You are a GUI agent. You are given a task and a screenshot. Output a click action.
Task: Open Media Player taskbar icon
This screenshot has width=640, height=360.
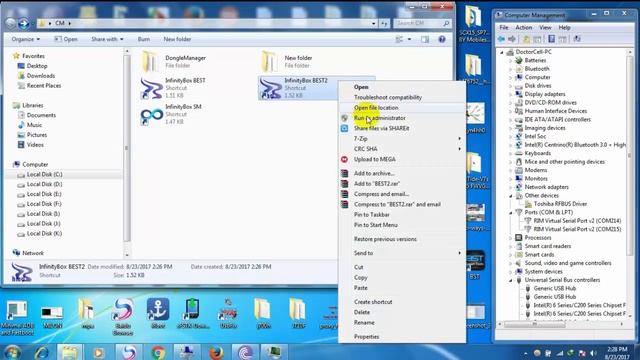[x=98, y=352]
